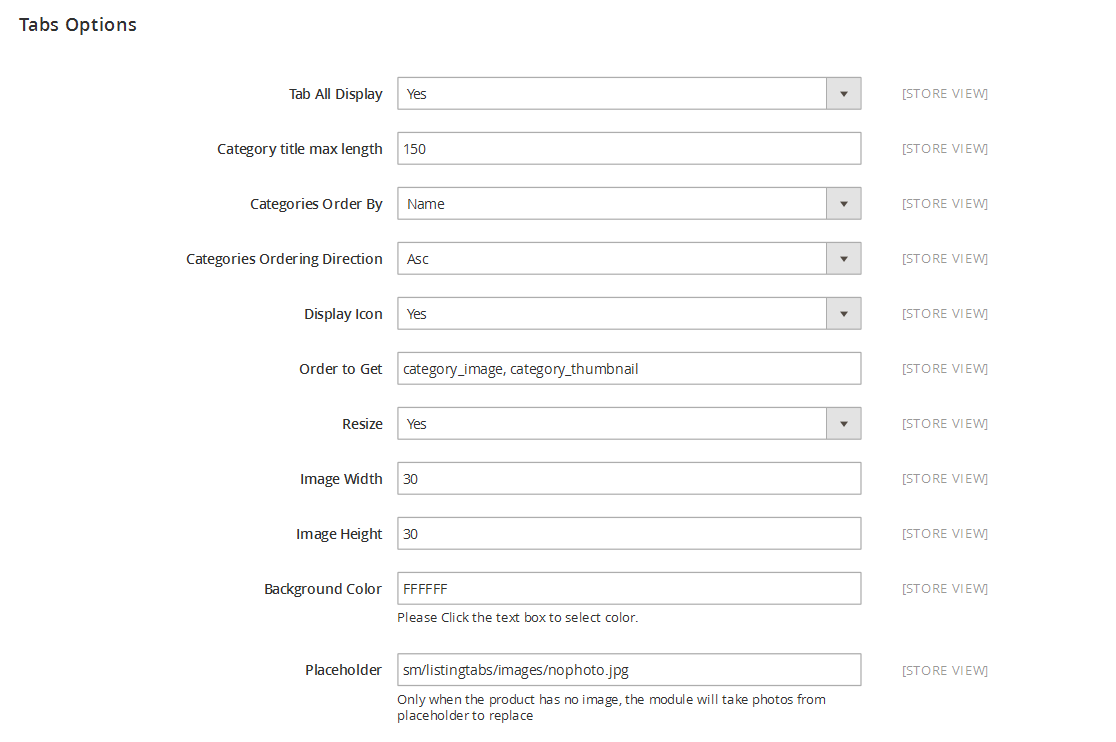Click the Asc value in Ordering Direction
Screen dimensions: 1116x742
tap(418, 259)
